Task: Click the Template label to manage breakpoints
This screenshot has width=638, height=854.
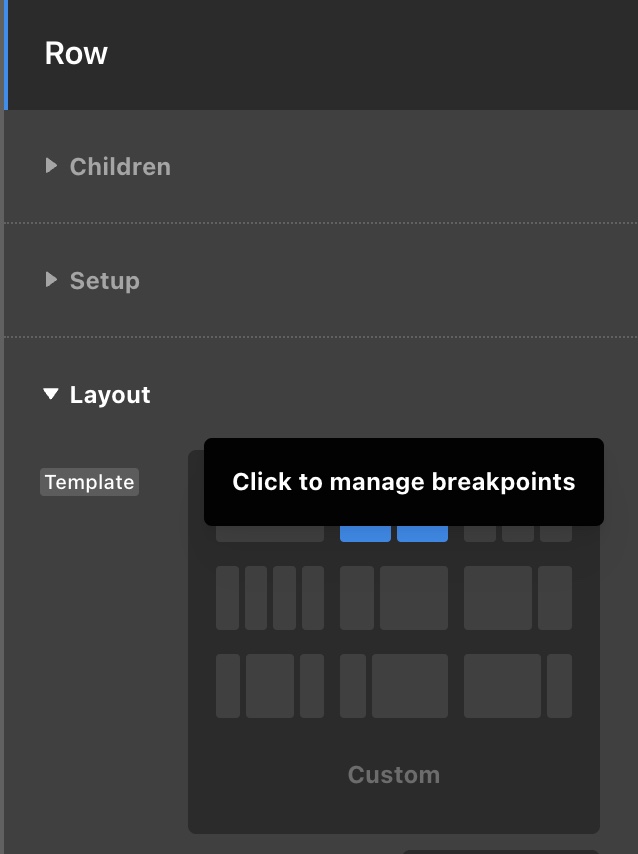Action: pos(89,482)
